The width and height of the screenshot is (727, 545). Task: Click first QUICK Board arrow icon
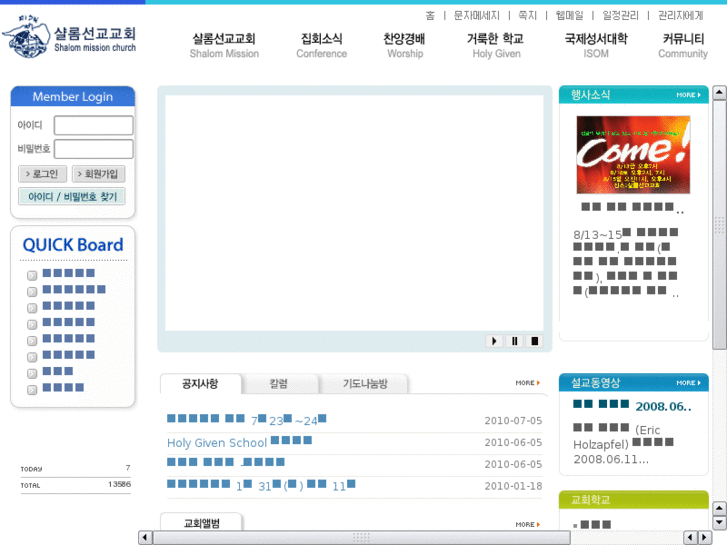tap(32, 276)
